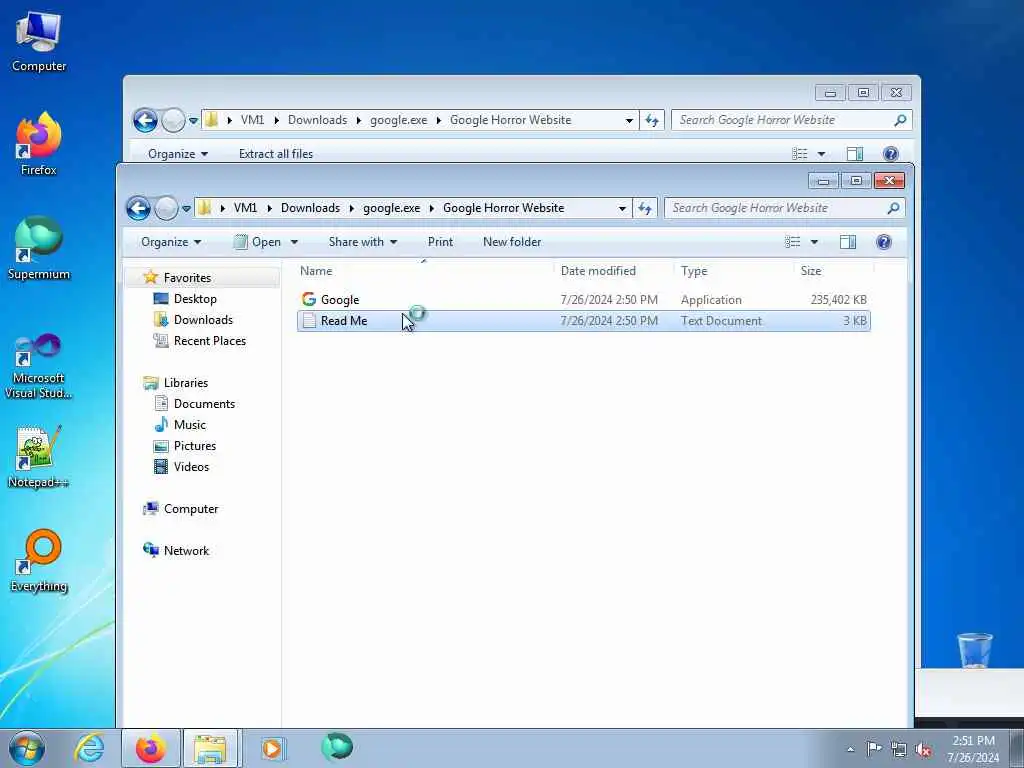Open the Music library
Screen dimensions: 1024x768
(x=189, y=424)
